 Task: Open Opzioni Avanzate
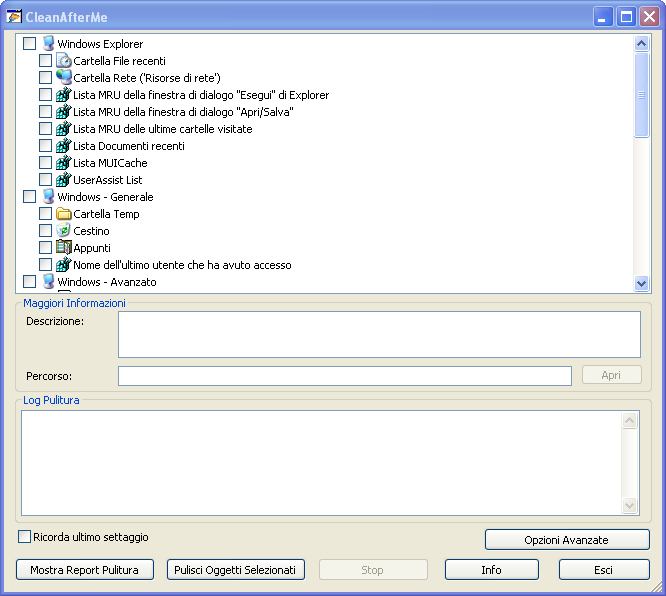[567, 540]
